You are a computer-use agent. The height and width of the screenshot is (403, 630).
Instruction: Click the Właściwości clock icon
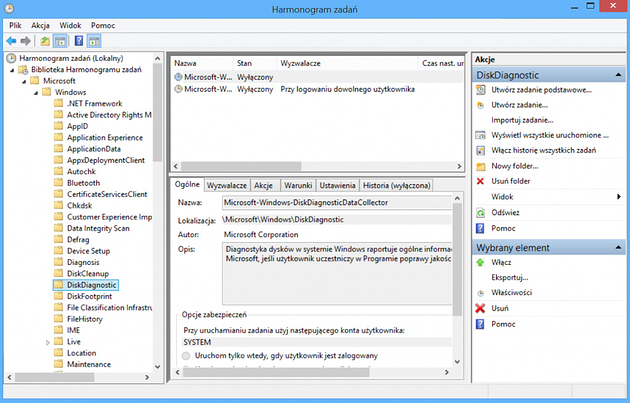(481, 293)
